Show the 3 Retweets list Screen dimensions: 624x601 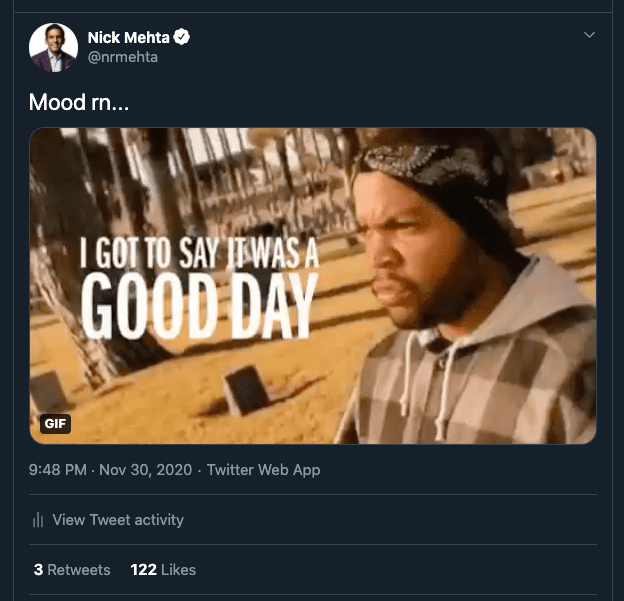[72, 569]
